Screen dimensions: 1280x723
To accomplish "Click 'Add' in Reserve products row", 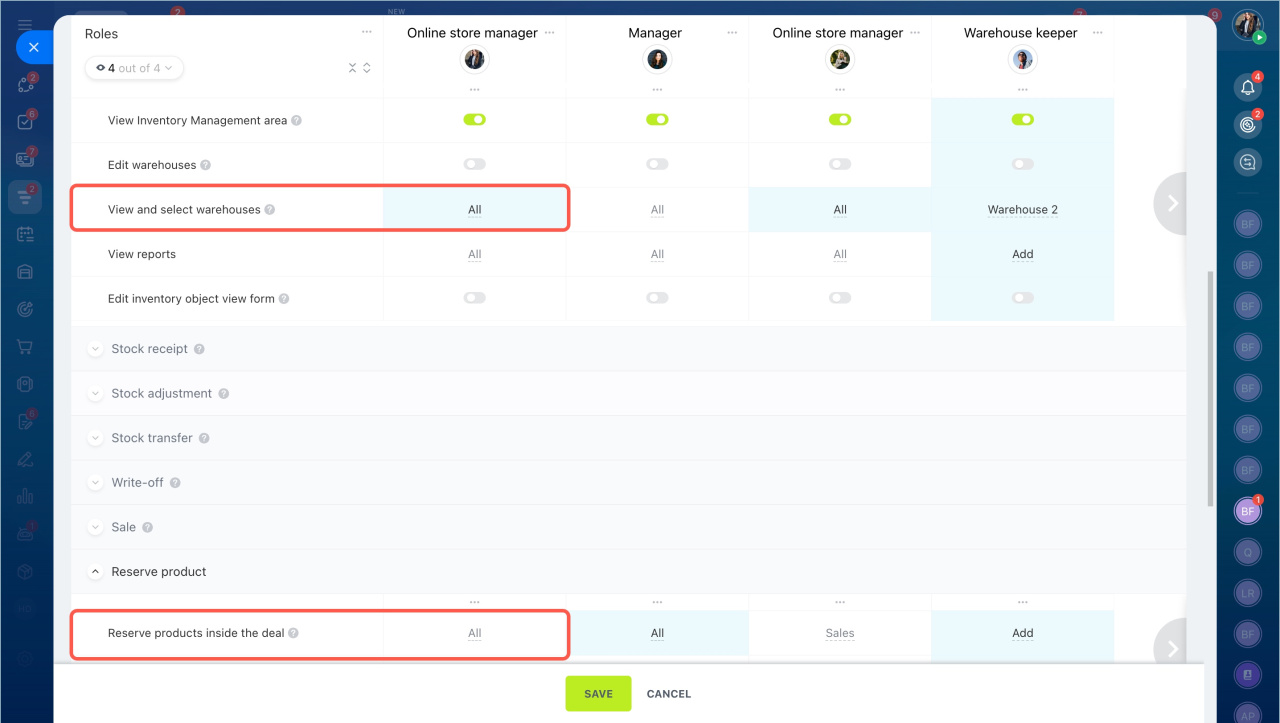I will (x=1022, y=633).
